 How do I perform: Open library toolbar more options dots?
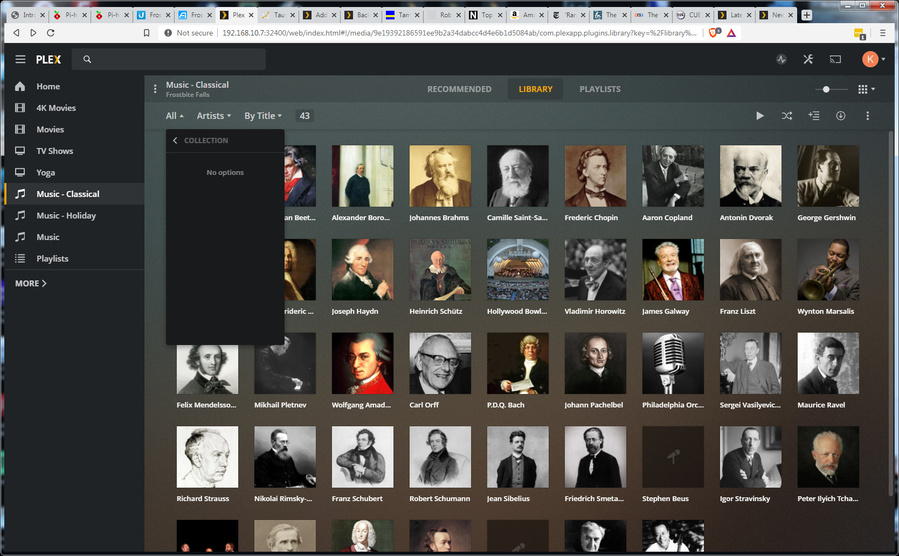point(867,116)
